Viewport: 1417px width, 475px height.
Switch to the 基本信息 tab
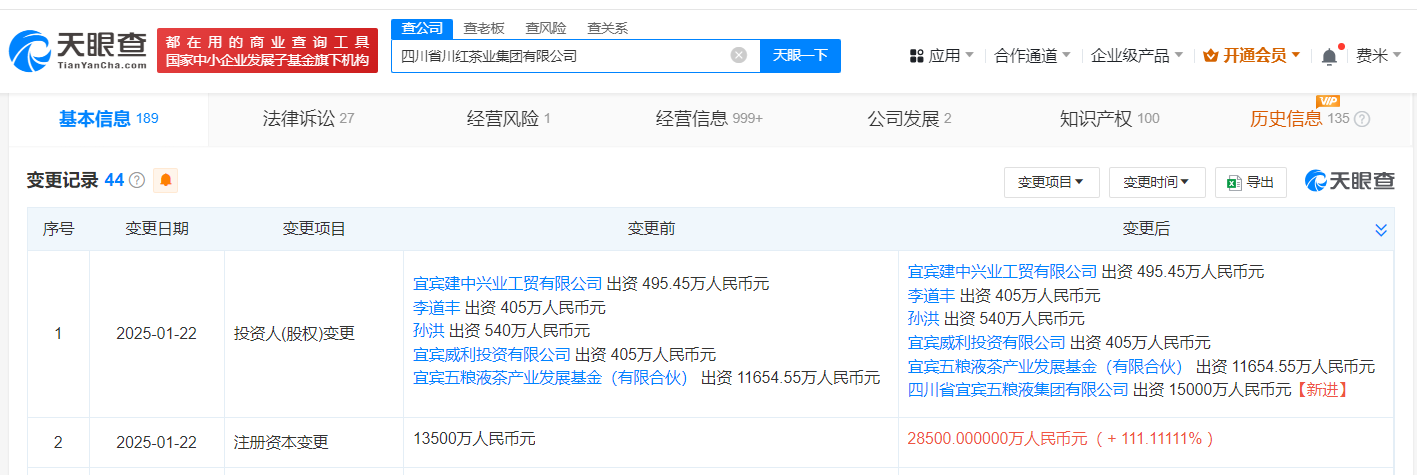coord(108,119)
